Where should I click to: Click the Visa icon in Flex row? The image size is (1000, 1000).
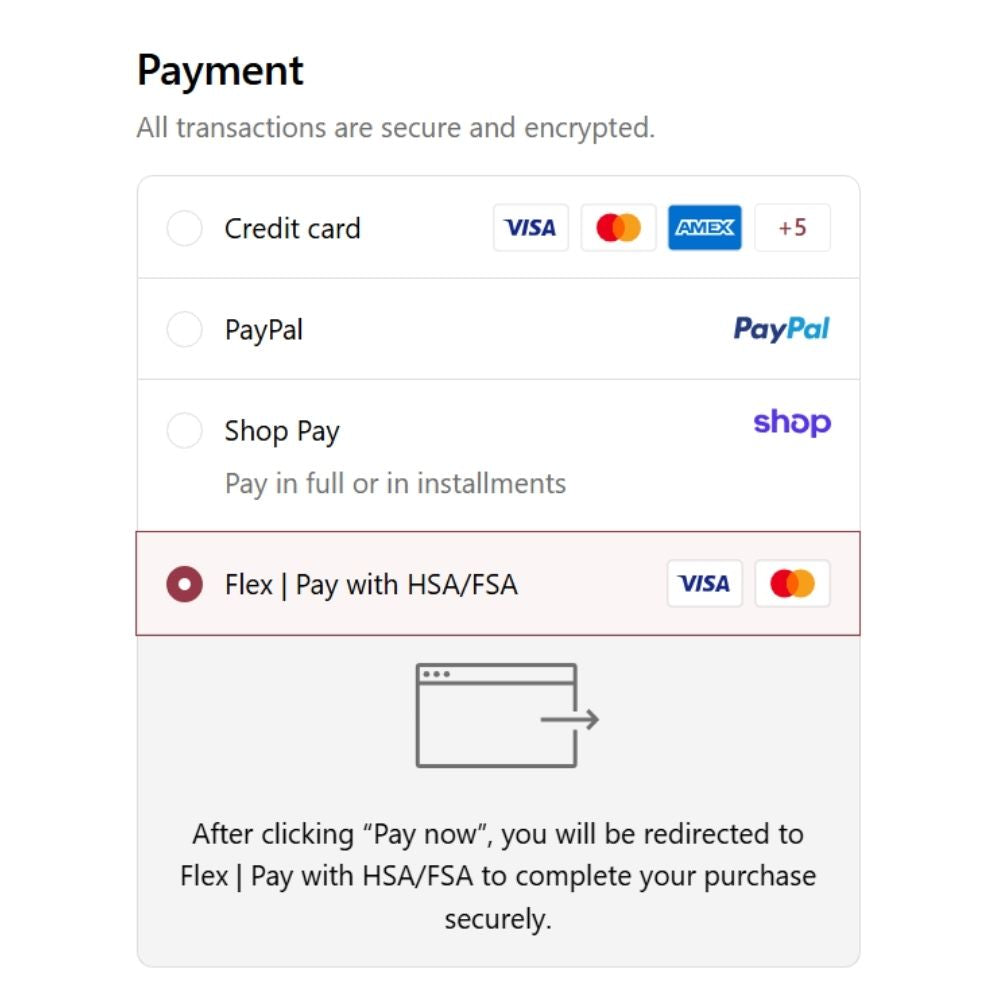(x=704, y=584)
